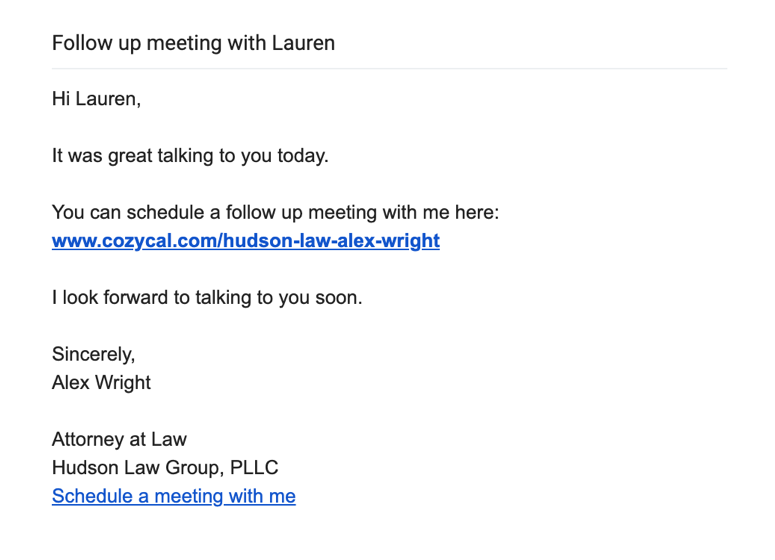Click the sentence "It was great talking to you today."
Screen dimensions: 775x560
click(x=190, y=156)
